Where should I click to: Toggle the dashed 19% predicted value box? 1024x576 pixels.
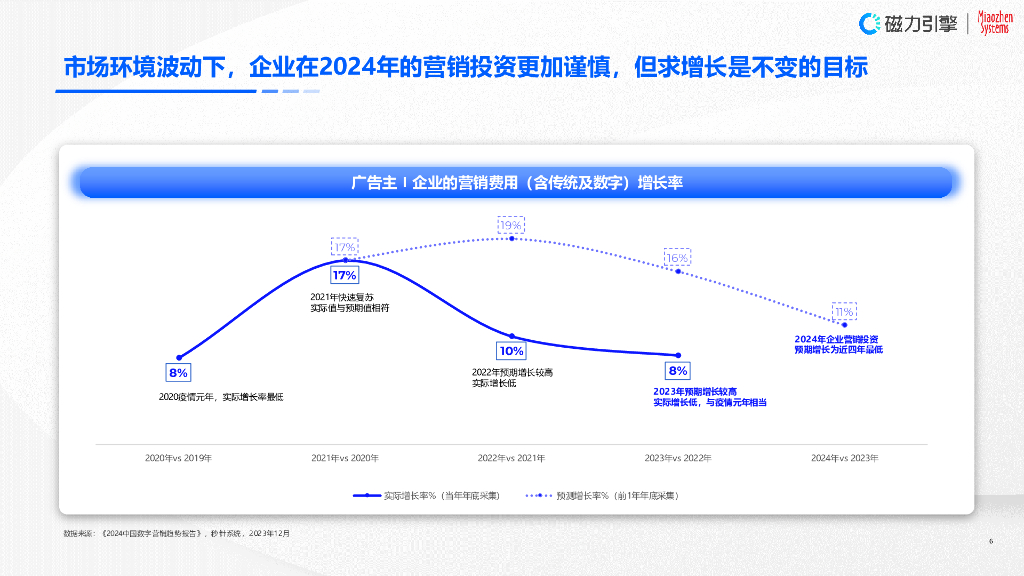click(x=512, y=227)
